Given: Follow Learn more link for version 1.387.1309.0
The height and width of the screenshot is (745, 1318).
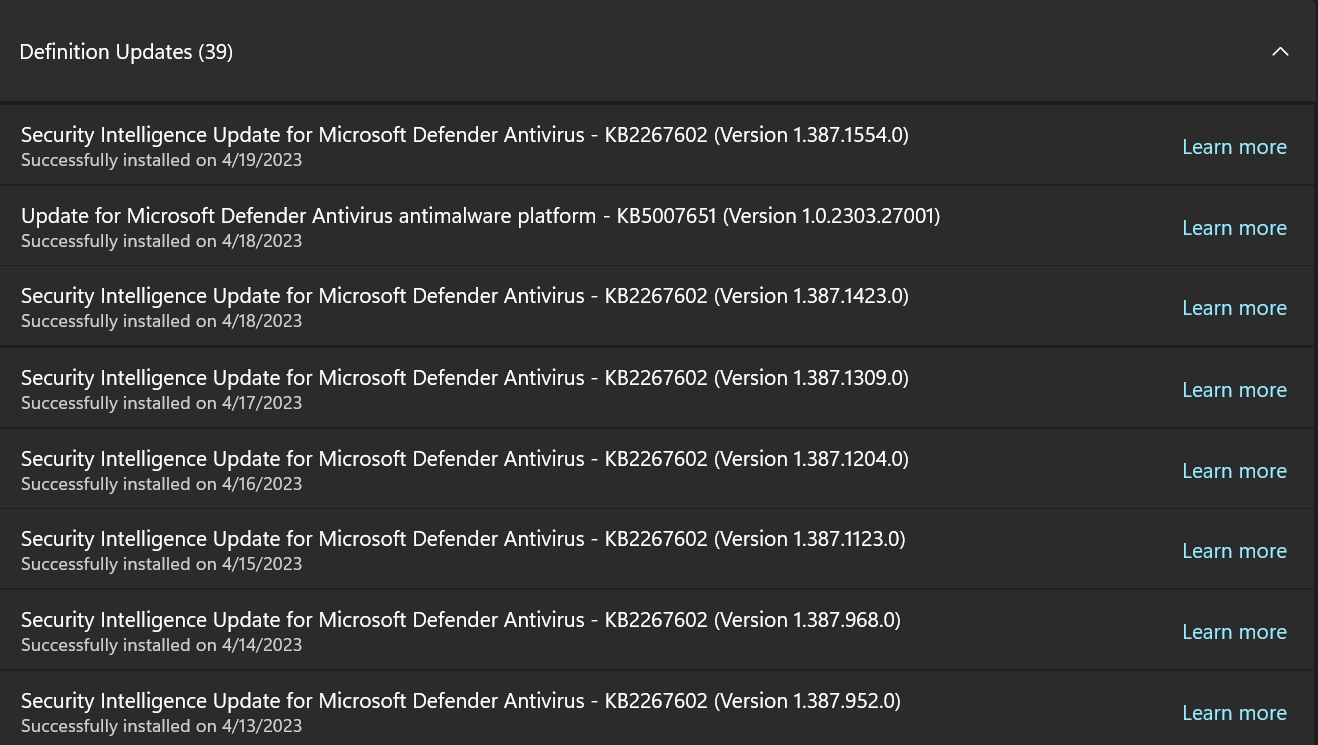Looking at the screenshot, I should pos(1234,390).
